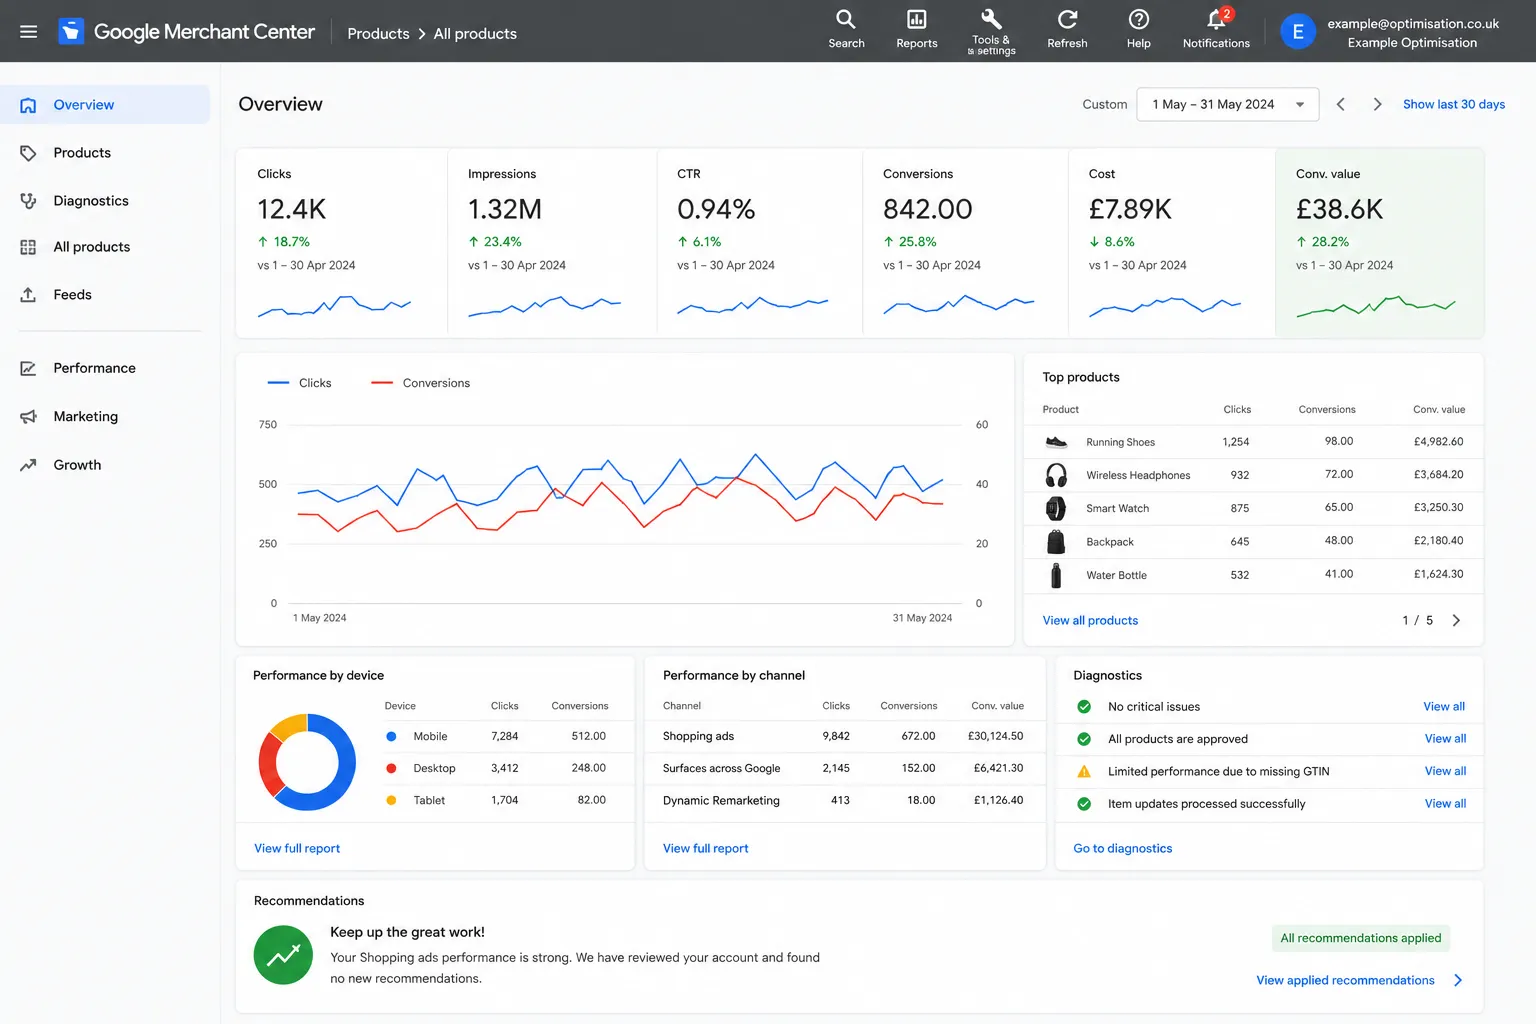Select the Clicks metric card
Screen dimensions: 1536x1024
(341, 243)
